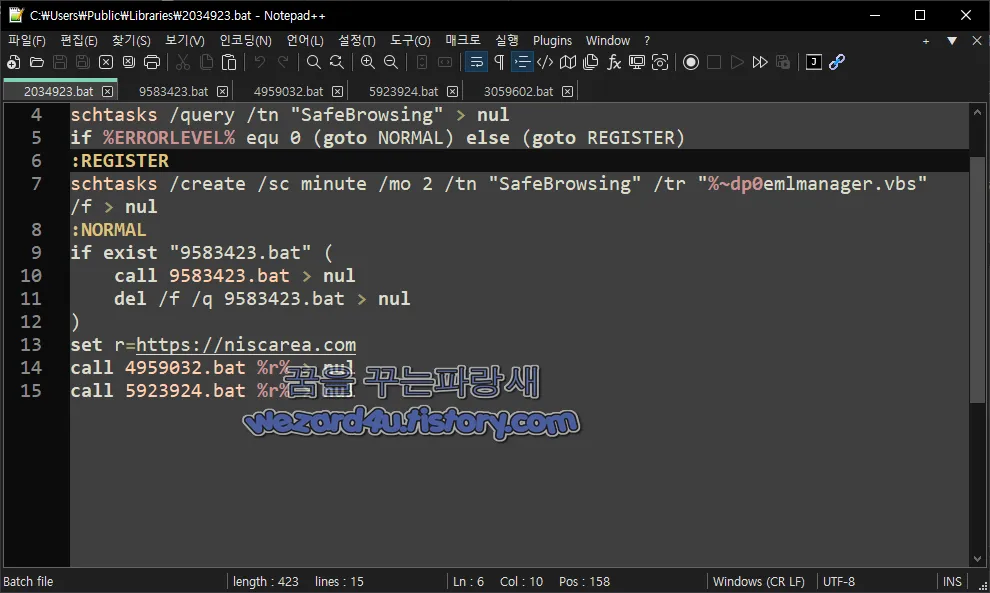Click the J plugin toolbar icon

coord(814,62)
